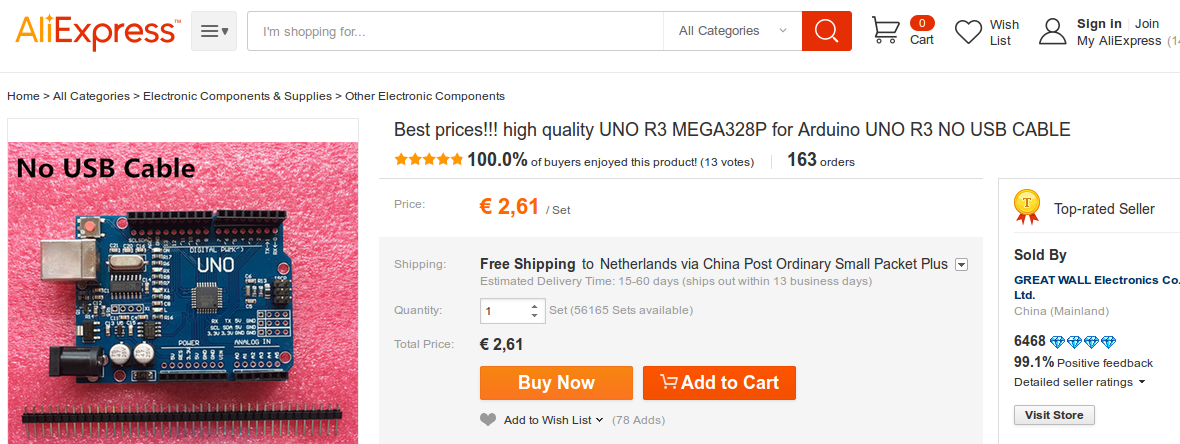
Task: Click the five-star product rating
Action: [x=428, y=159]
